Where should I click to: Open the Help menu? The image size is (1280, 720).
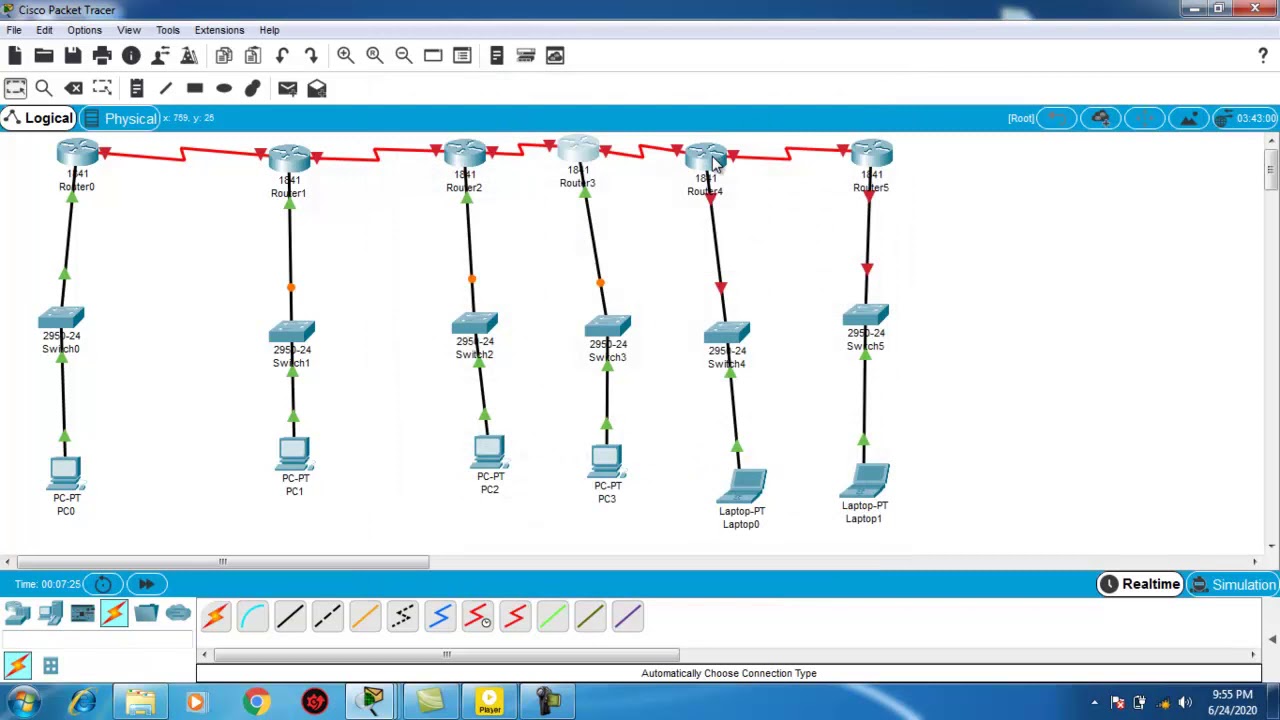click(269, 30)
